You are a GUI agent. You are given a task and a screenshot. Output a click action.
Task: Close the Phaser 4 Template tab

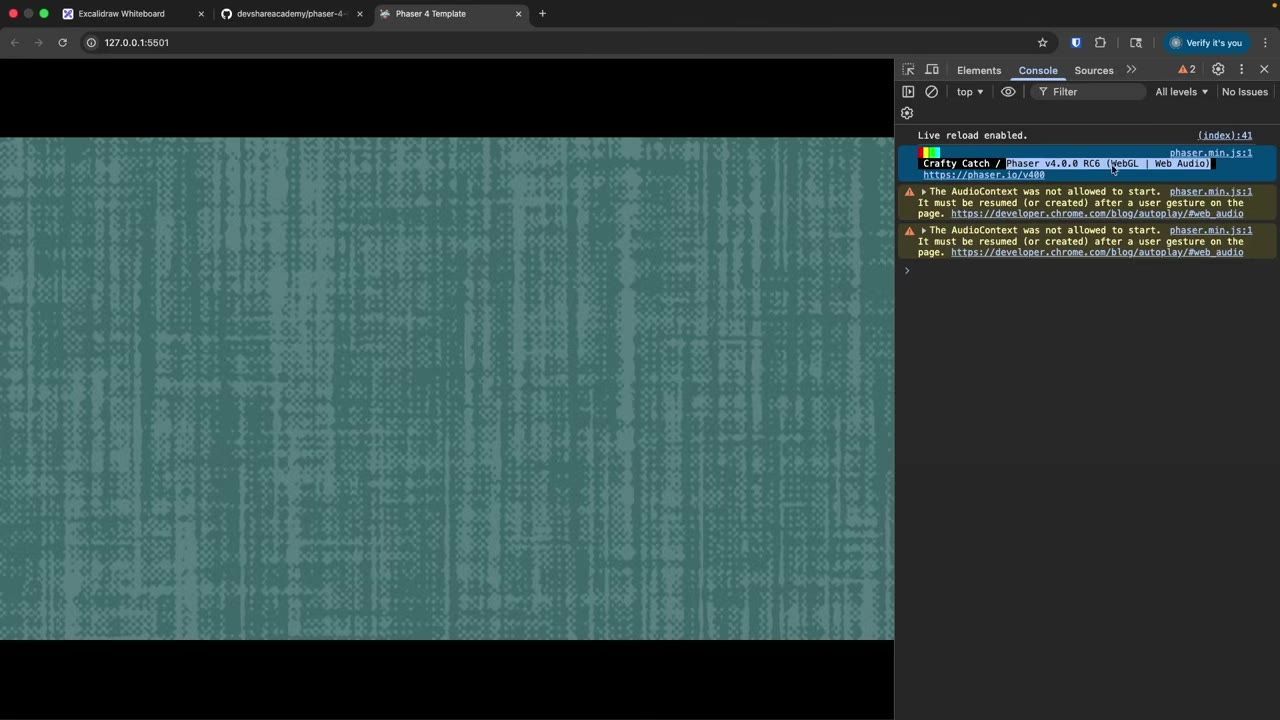pos(519,14)
